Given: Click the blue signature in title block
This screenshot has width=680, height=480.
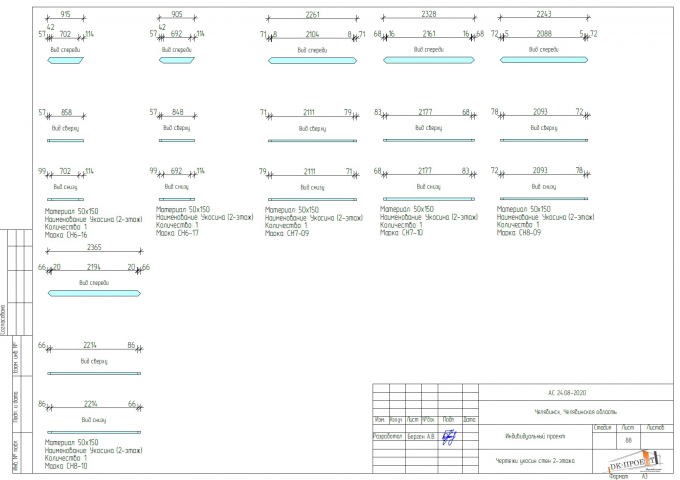Looking at the screenshot, I should tap(449, 437).
